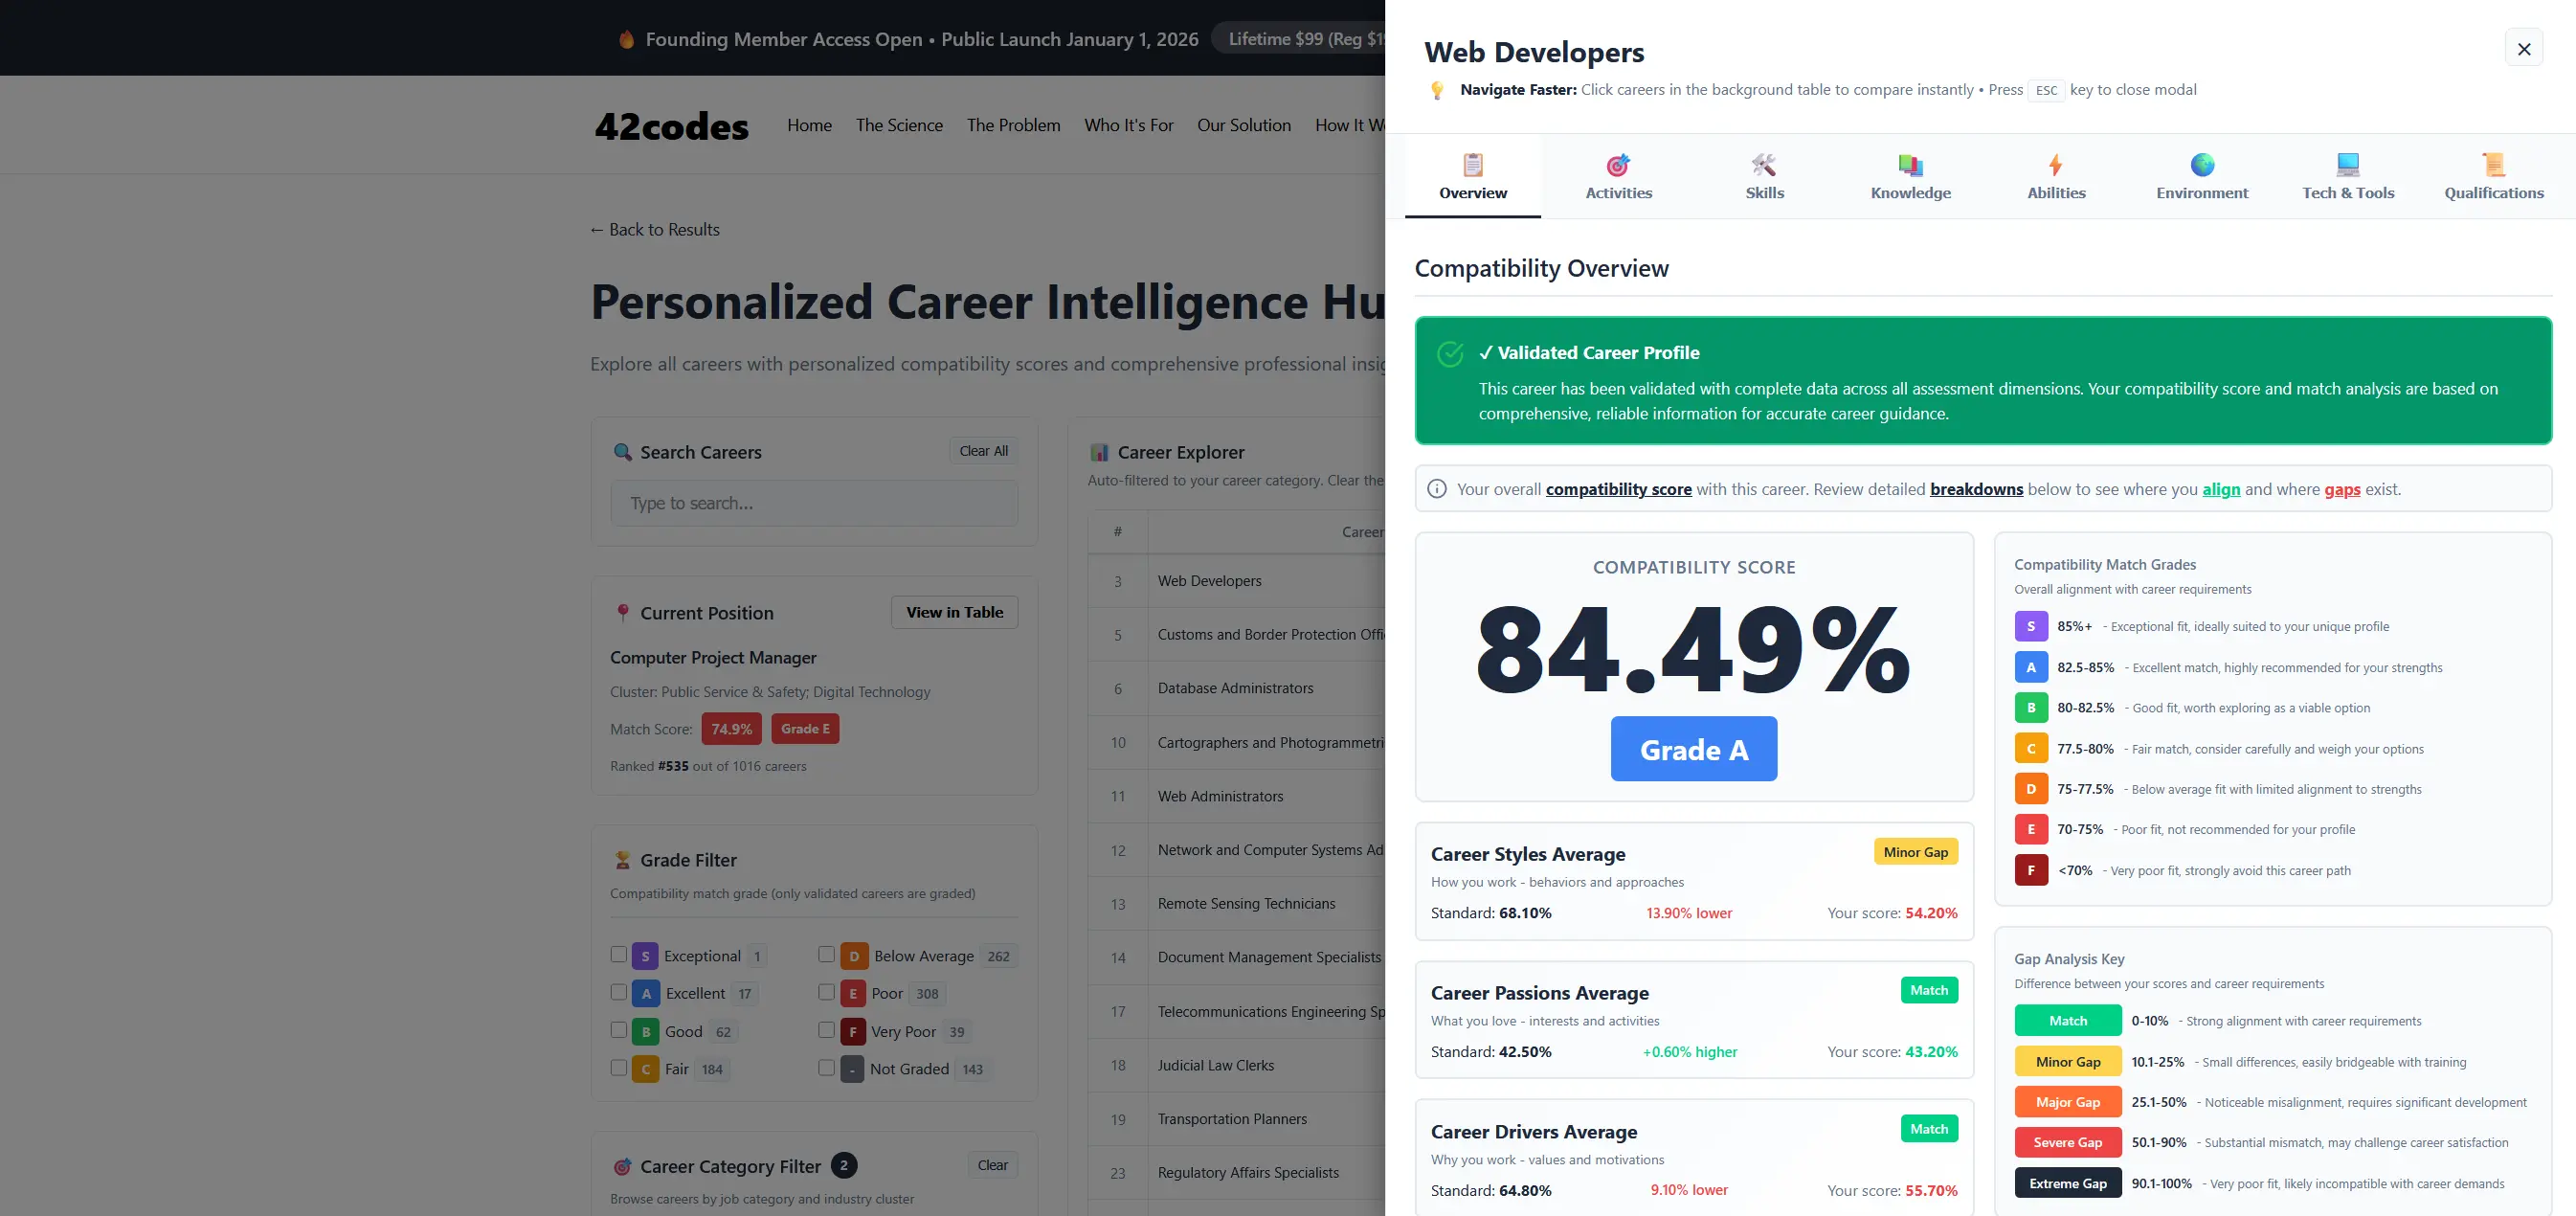Toggle the Not Graded filter checkbox
The height and width of the screenshot is (1216, 2576).
(826, 1067)
